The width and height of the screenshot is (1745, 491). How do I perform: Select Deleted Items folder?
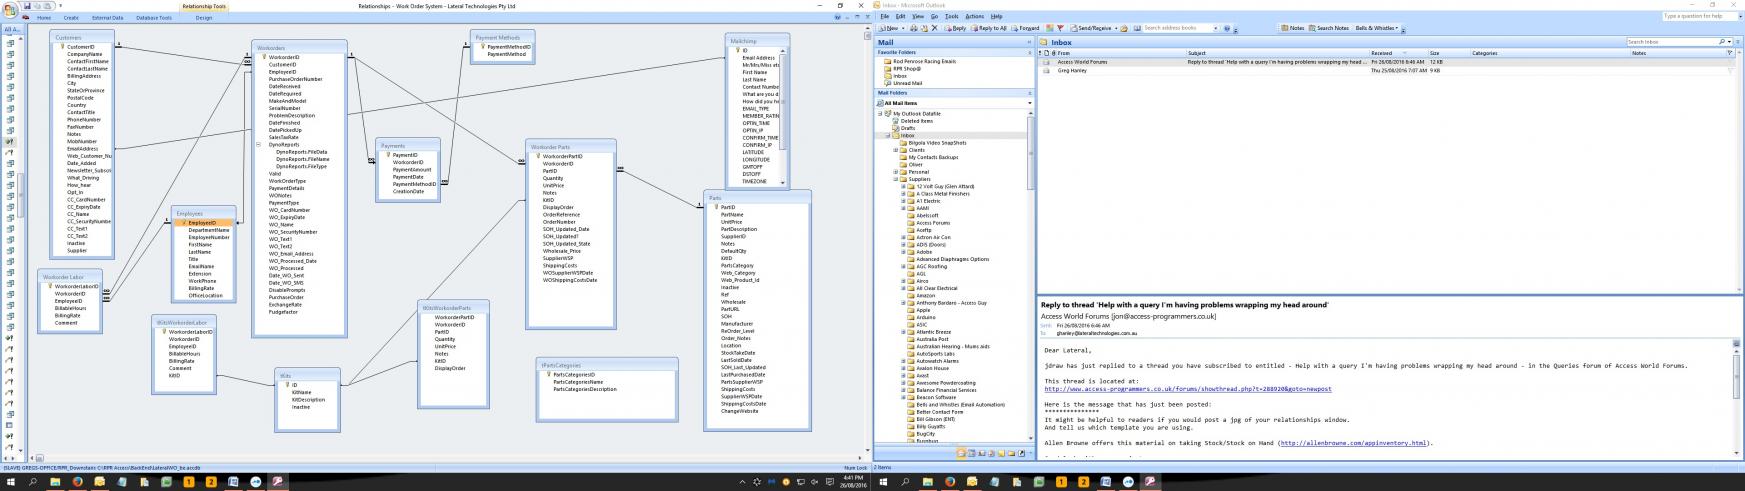coord(917,121)
